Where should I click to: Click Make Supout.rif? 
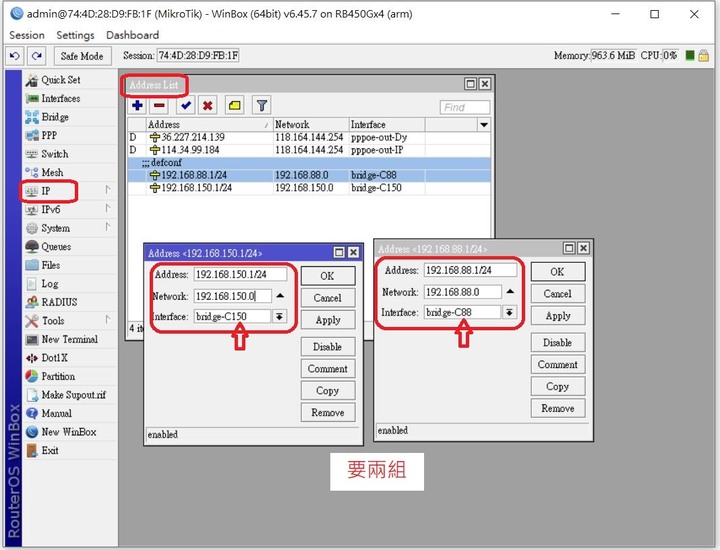point(73,395)
